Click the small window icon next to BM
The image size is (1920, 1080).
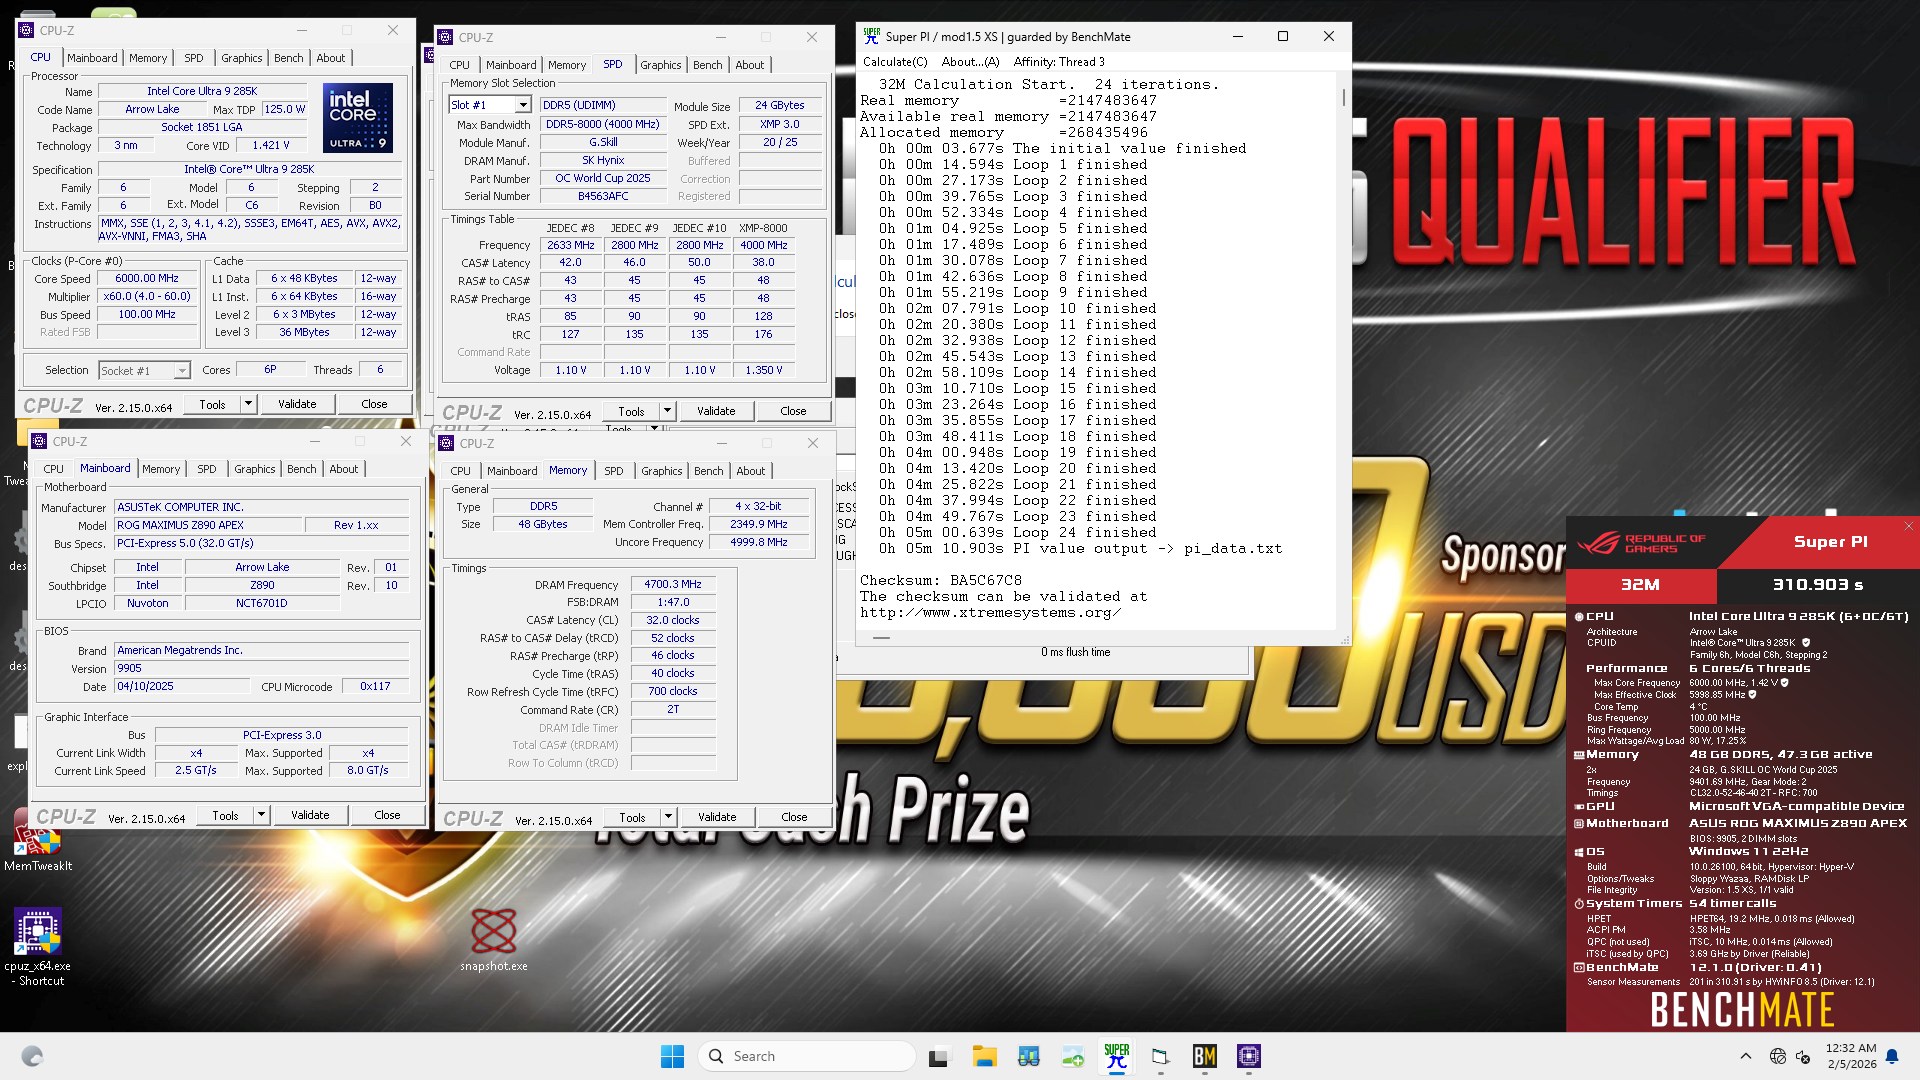point(1160,1056)
